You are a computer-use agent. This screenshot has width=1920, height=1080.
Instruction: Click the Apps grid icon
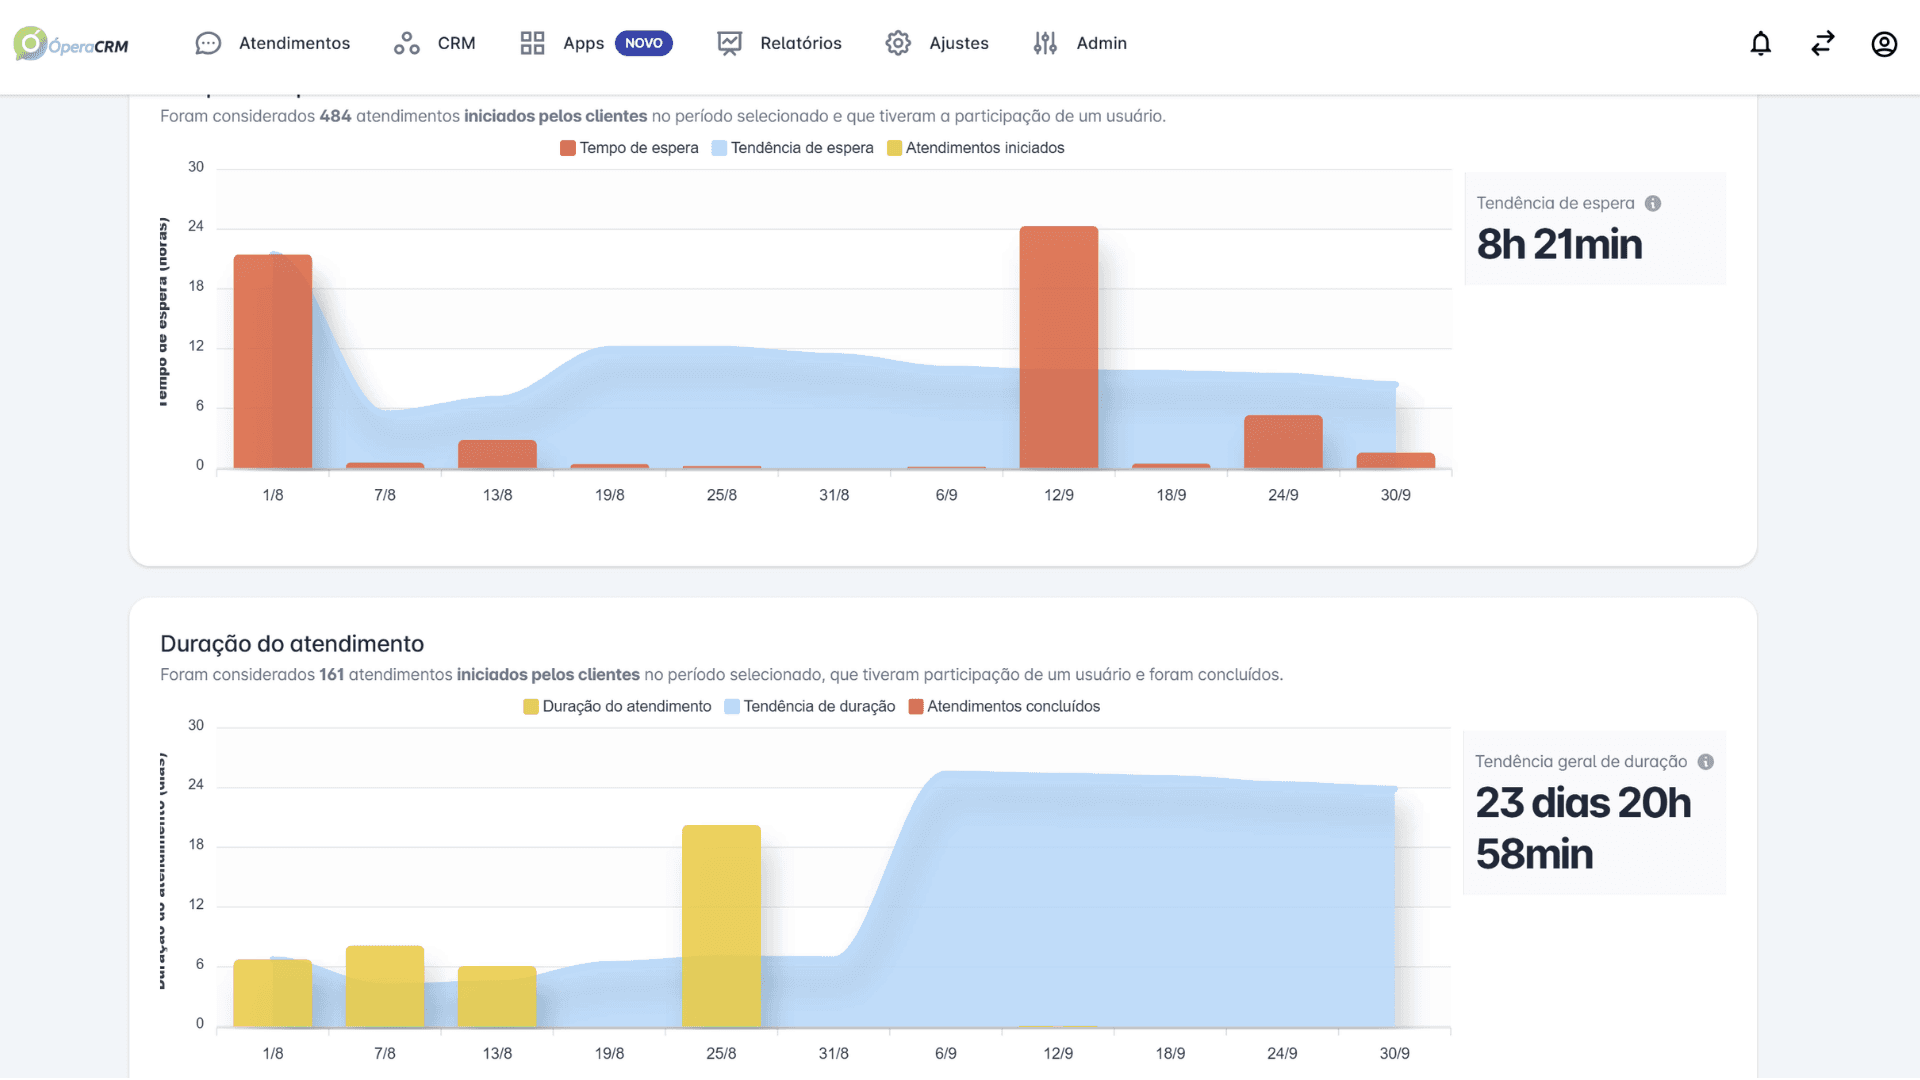[x=532, y=43]
